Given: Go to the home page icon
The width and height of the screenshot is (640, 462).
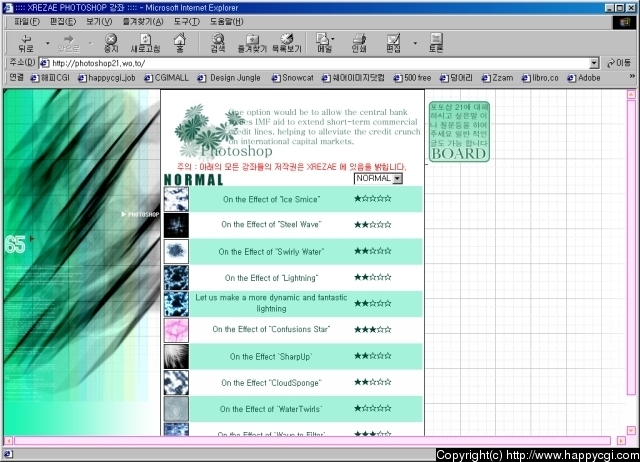Looking at the screenshot, I should coord(180,43).
